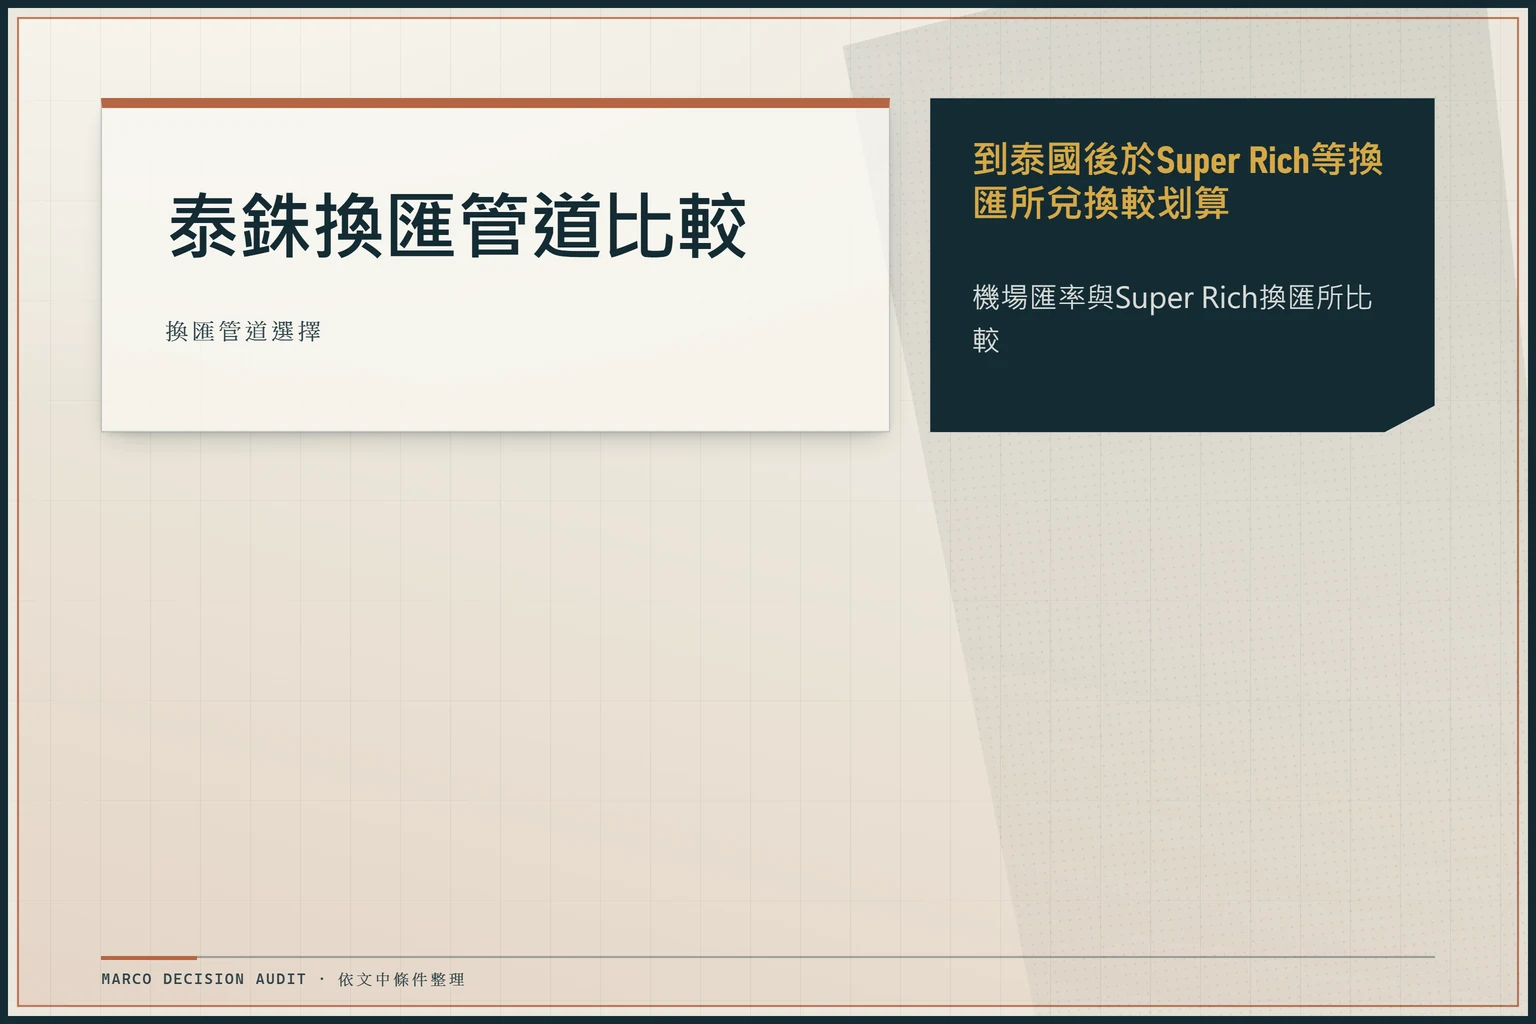Select the gold heading about Super Rich等換匯所兌換較划算
This screenshot has height=1024, width=1536.
coord(1178,181)
